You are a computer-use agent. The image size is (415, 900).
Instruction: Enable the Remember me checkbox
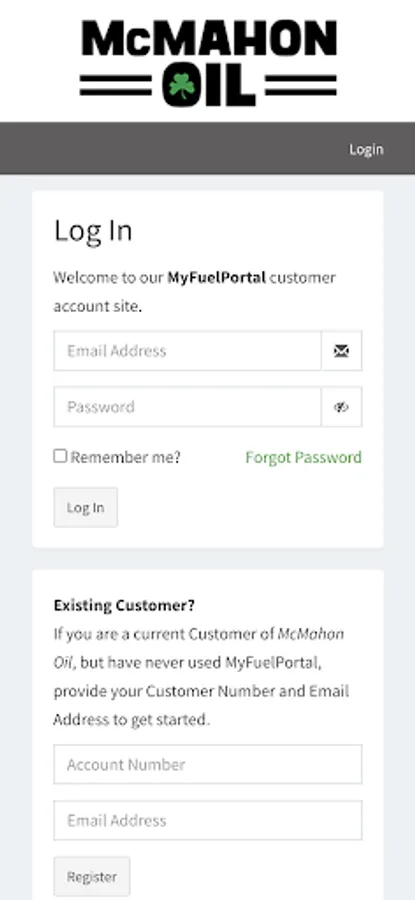60,456
